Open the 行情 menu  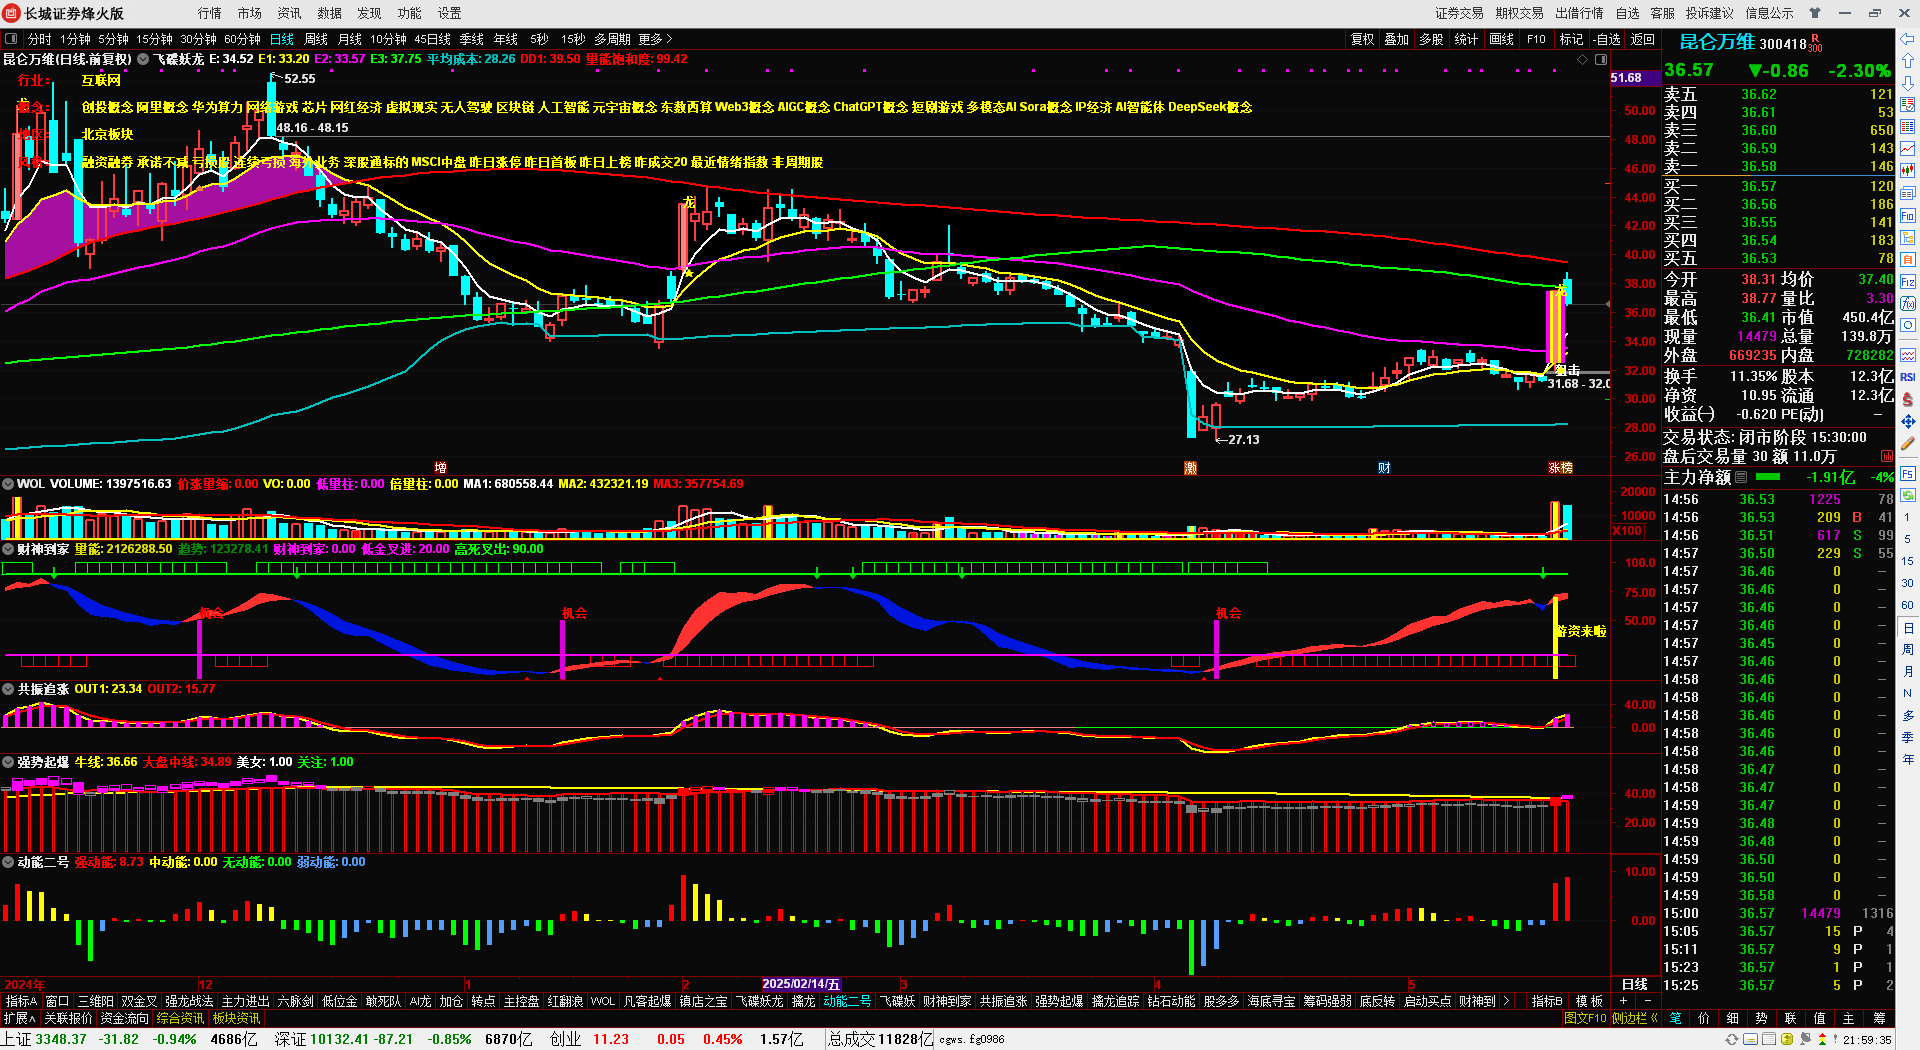click(x=210, y=13)
